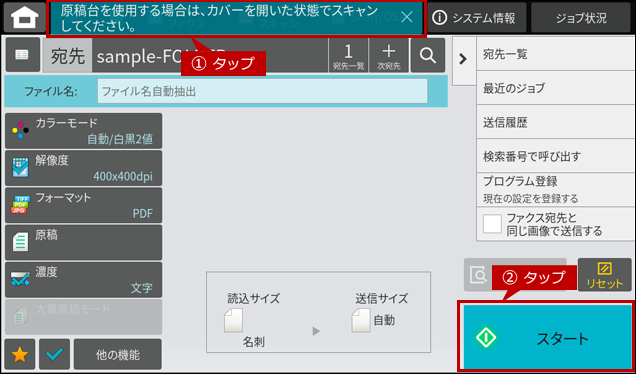This screenshot has height=374, width=636.
Task: Open 原稿 original setting
Action: tap(84, 243)
